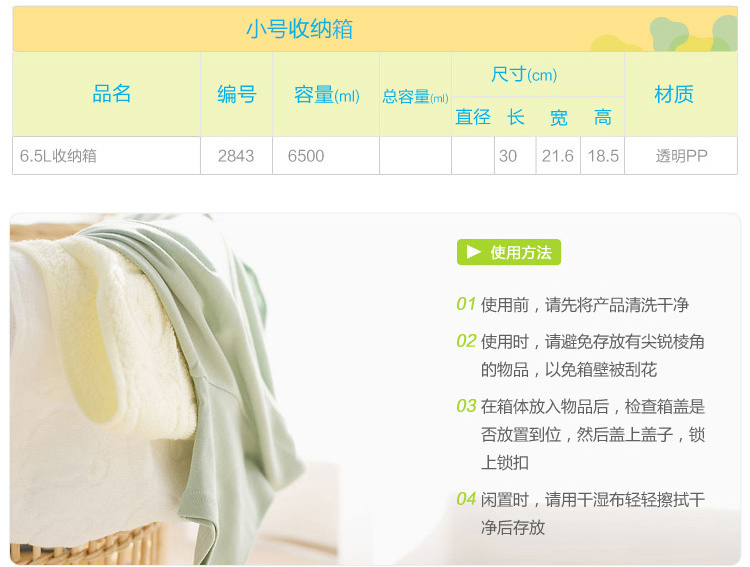The height and width of the screenshot is (567, 750).
Task: Click the green number 03 step marker
Action: point(466,406)
